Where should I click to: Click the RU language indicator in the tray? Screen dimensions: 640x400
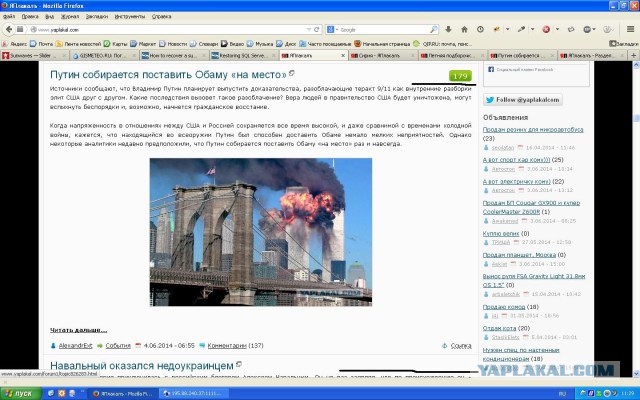tap(562, 394)
